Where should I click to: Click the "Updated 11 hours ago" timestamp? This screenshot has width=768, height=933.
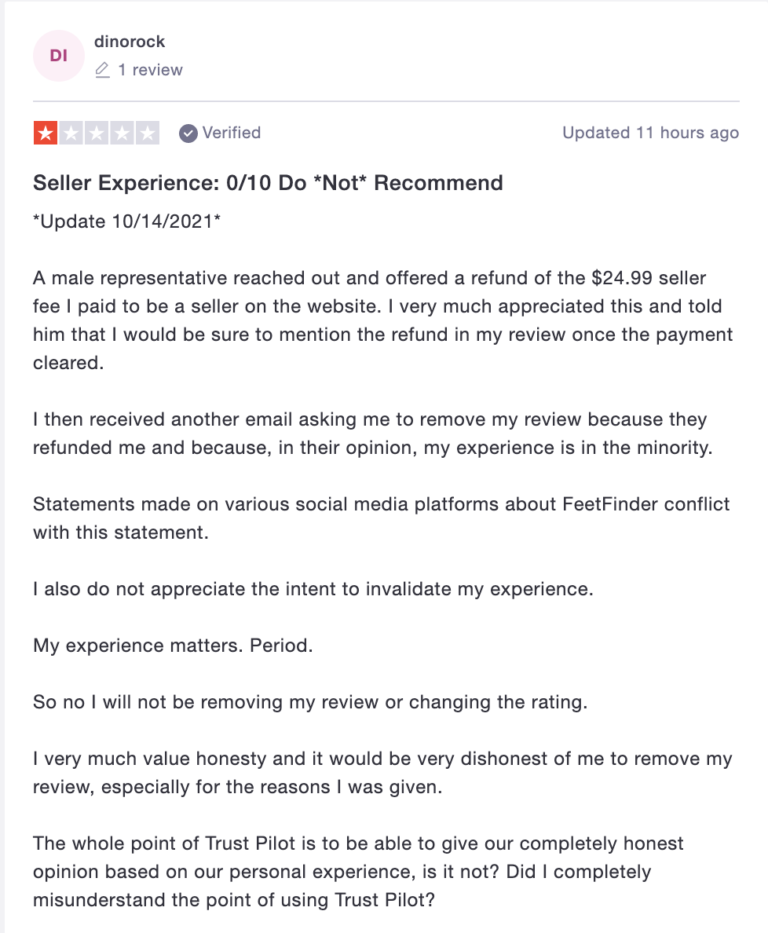(650, 133)
